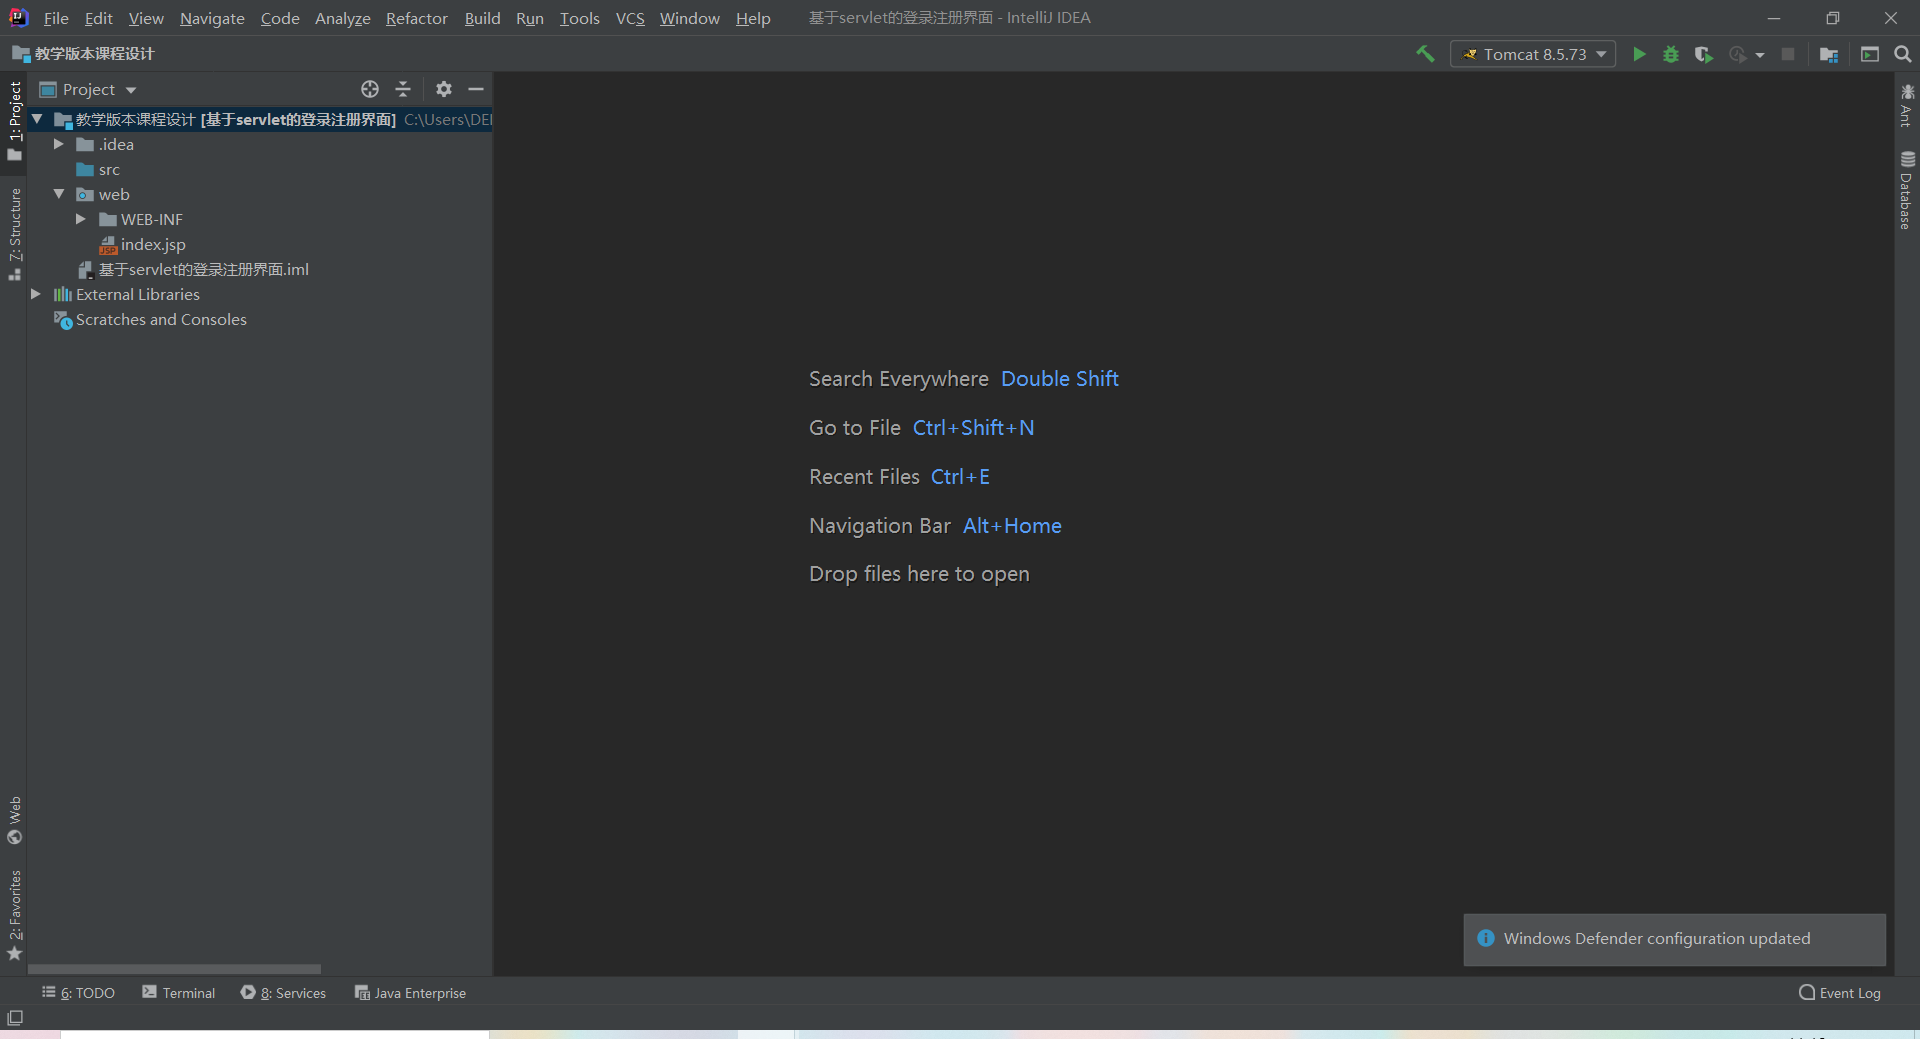
Task: Open the Navigate menu
Action: [212, 18]
